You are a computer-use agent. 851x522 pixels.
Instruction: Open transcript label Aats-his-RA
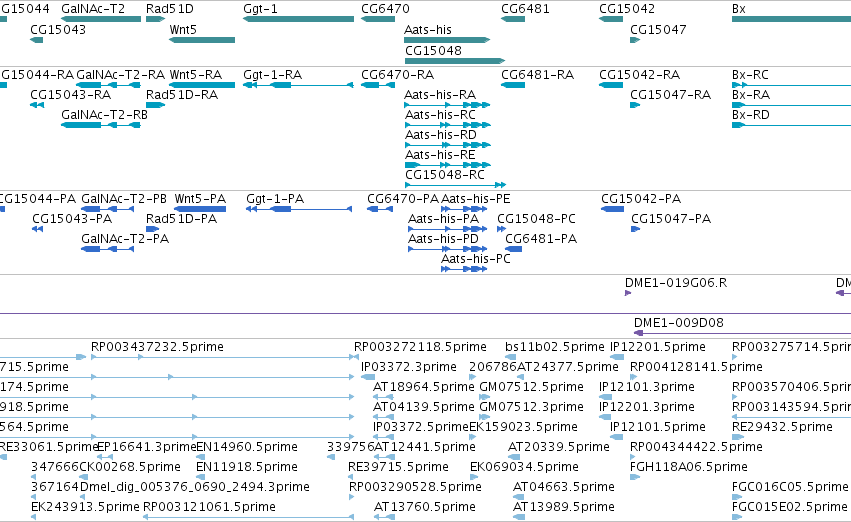click(x=440, y=95)
